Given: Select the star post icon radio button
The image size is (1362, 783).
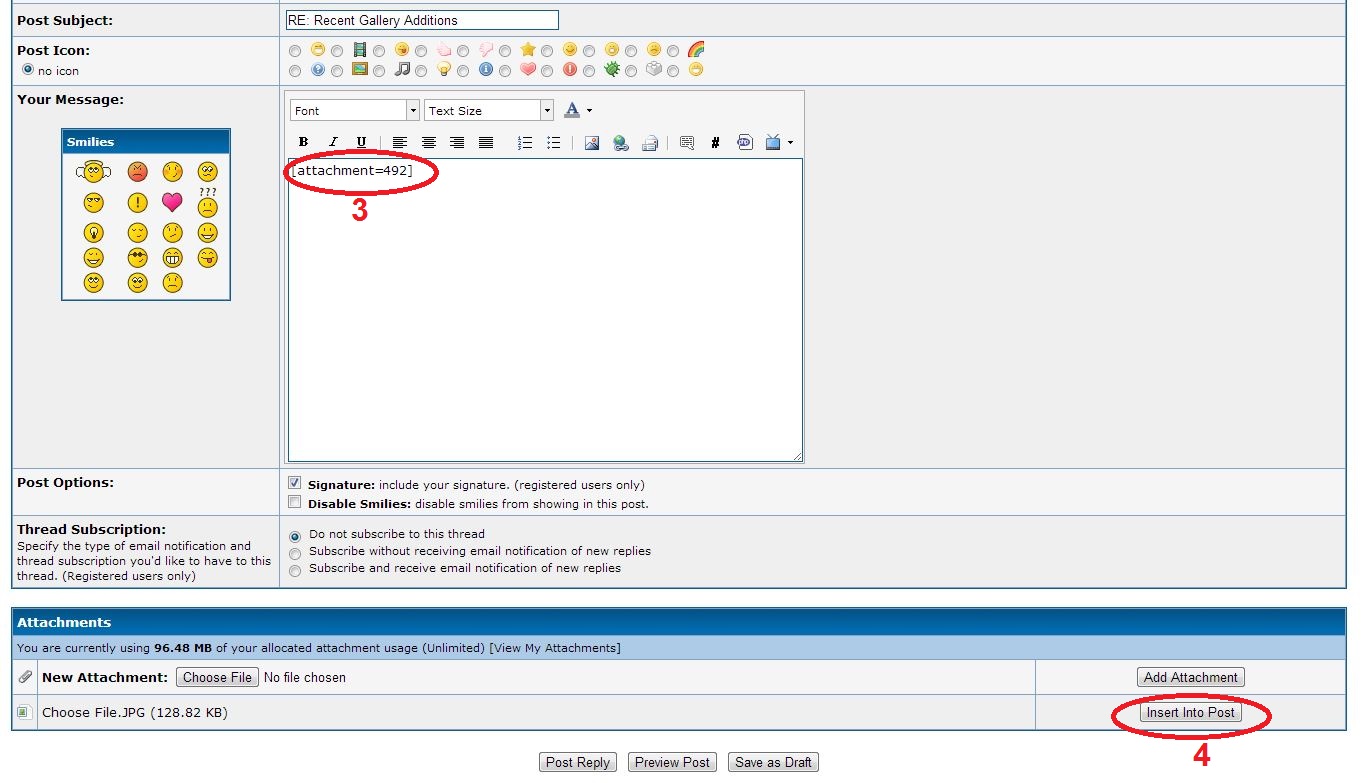Looking at the screenshot, I should 505,51.
